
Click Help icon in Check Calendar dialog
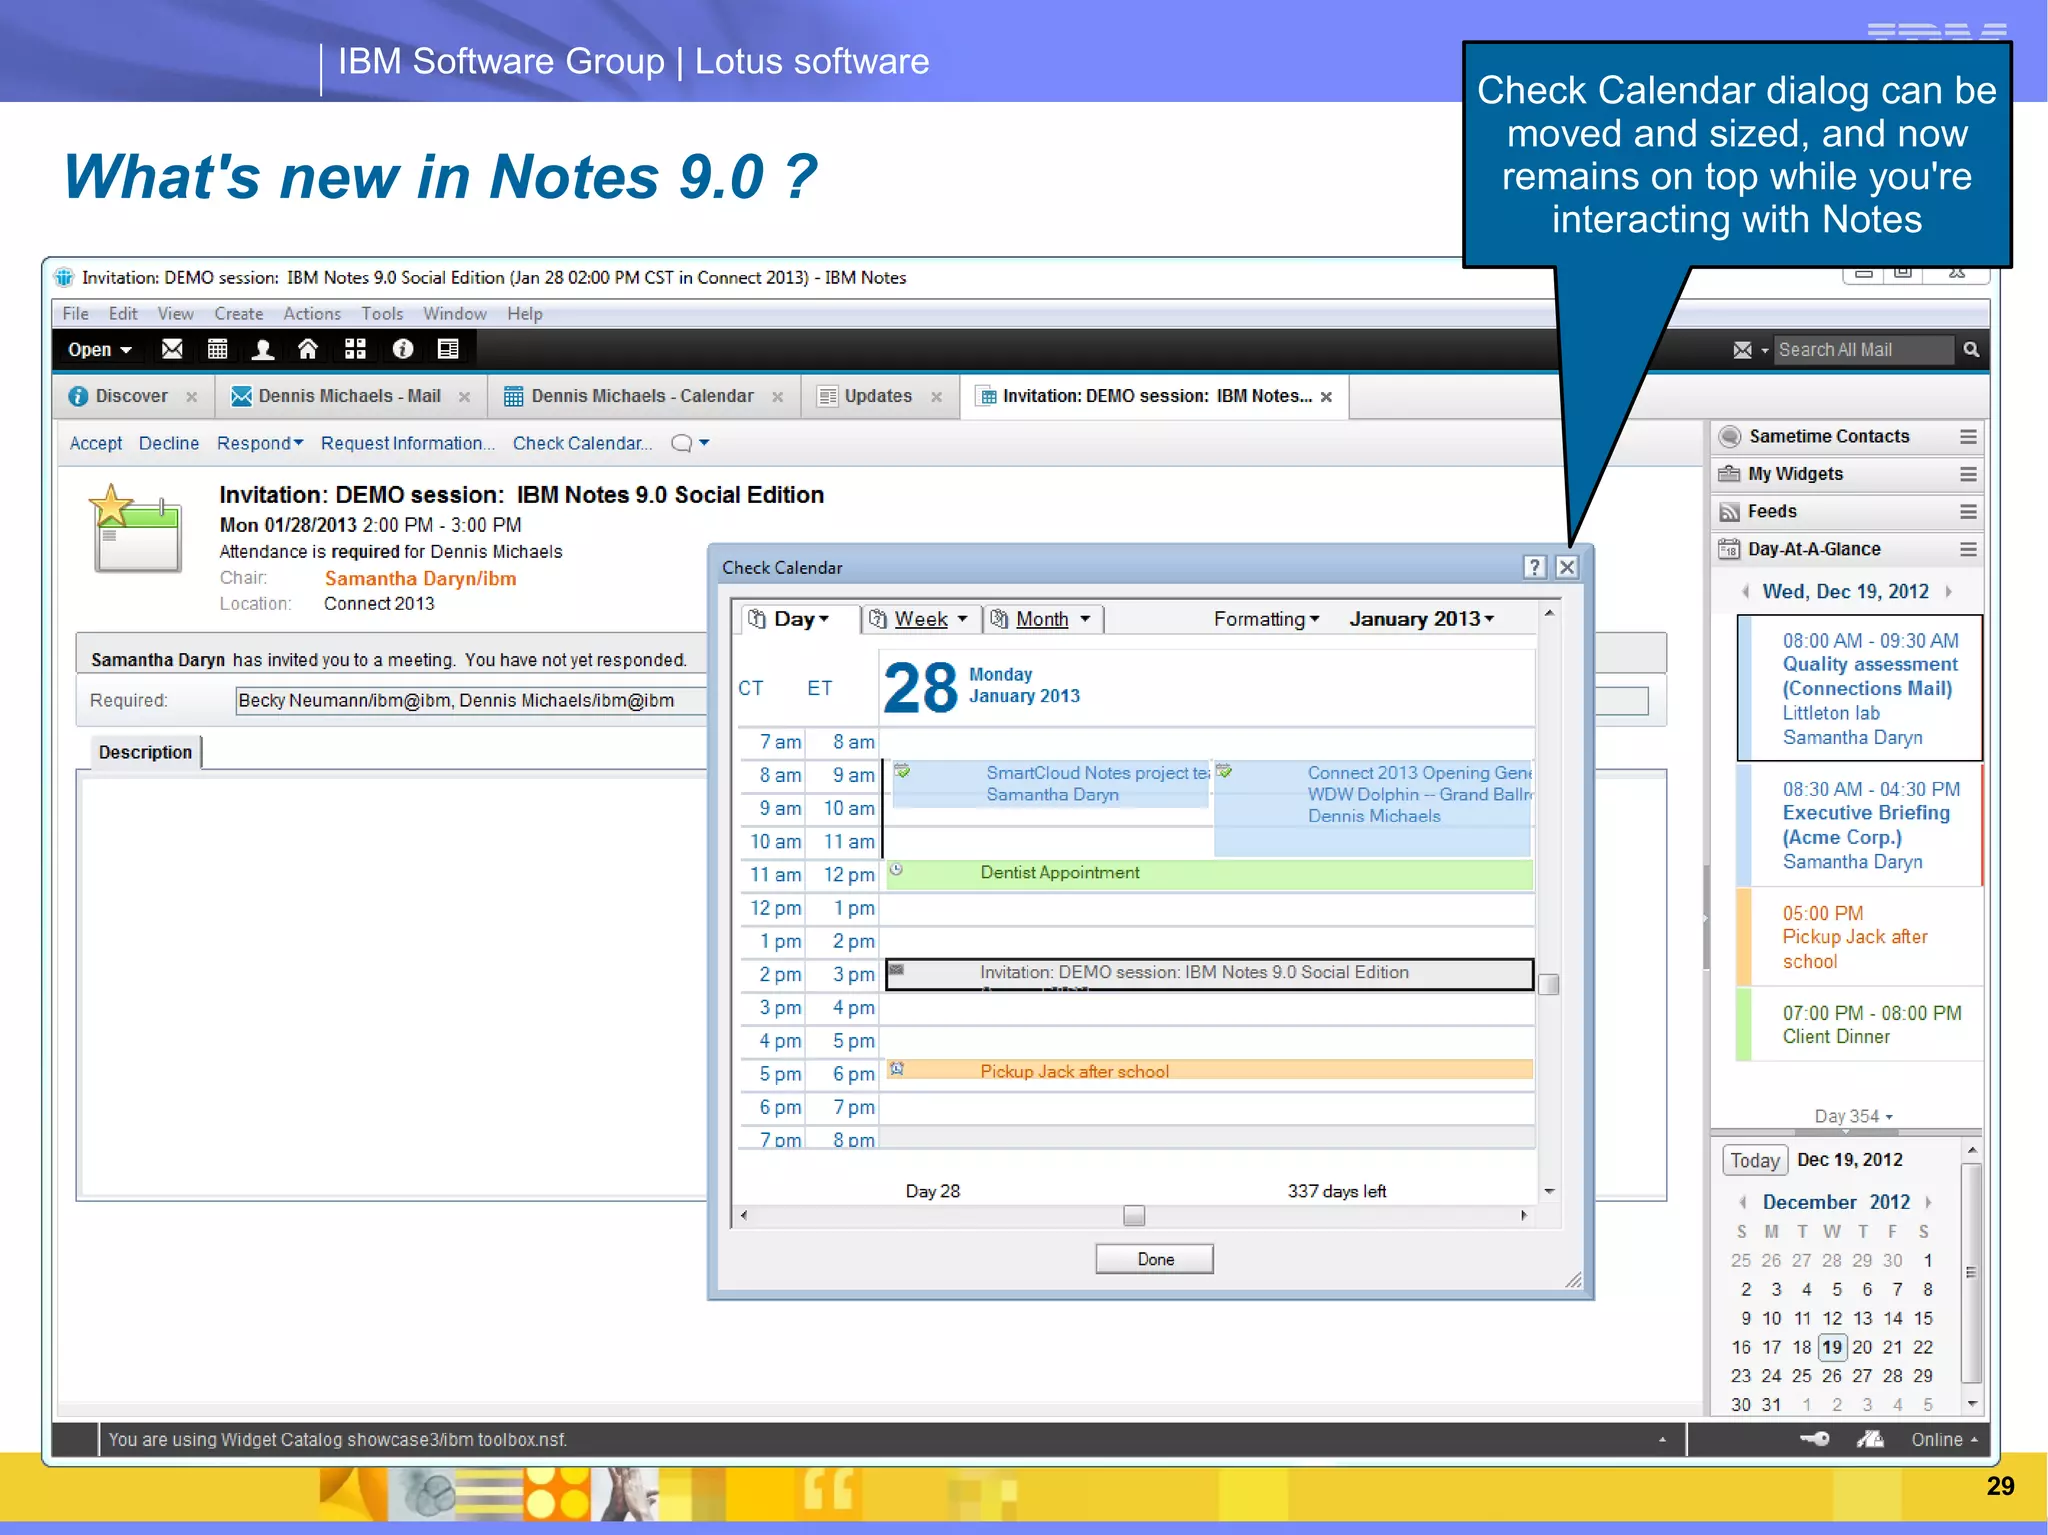click(1535, 567)
